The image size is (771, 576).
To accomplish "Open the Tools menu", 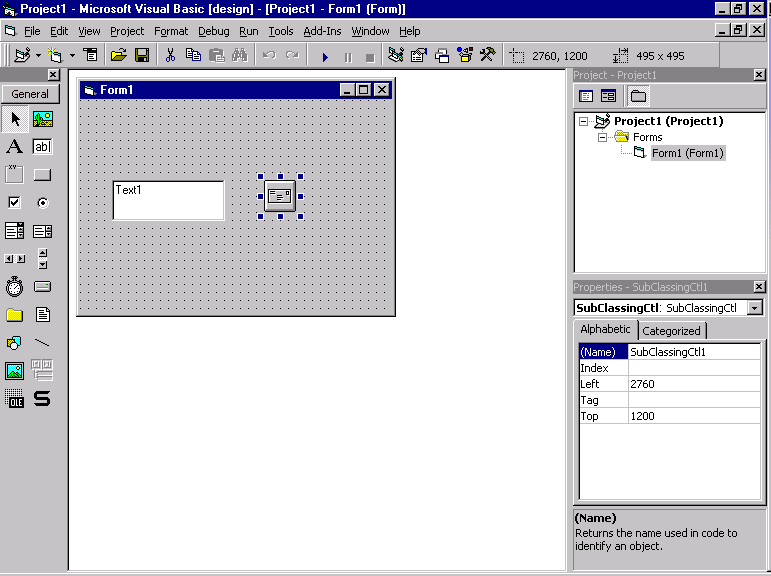I will (281, 31).
